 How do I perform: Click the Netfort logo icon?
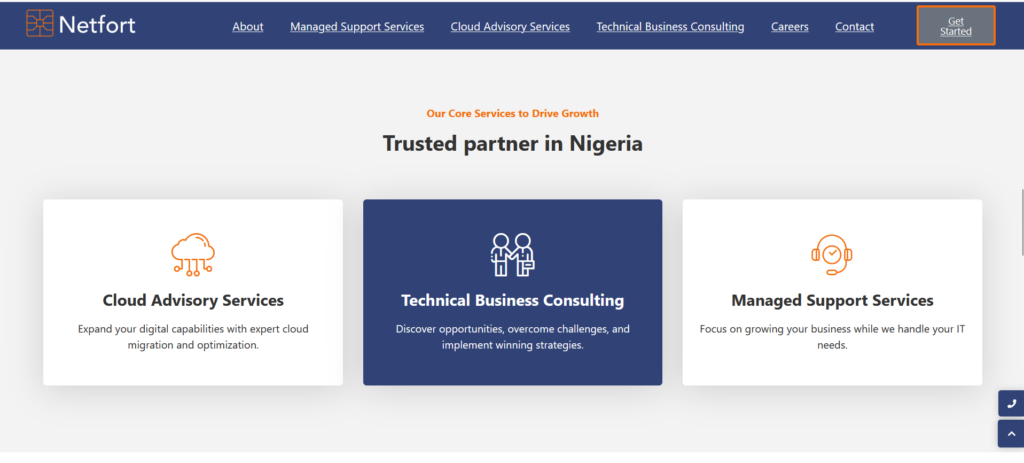(40, 24)
